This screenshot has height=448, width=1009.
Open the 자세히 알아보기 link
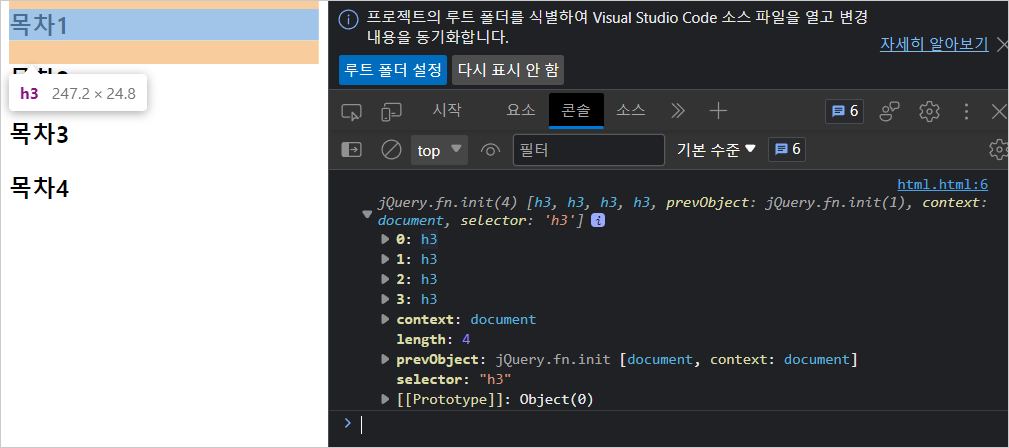pyautogui.click(x=934, y=44)
